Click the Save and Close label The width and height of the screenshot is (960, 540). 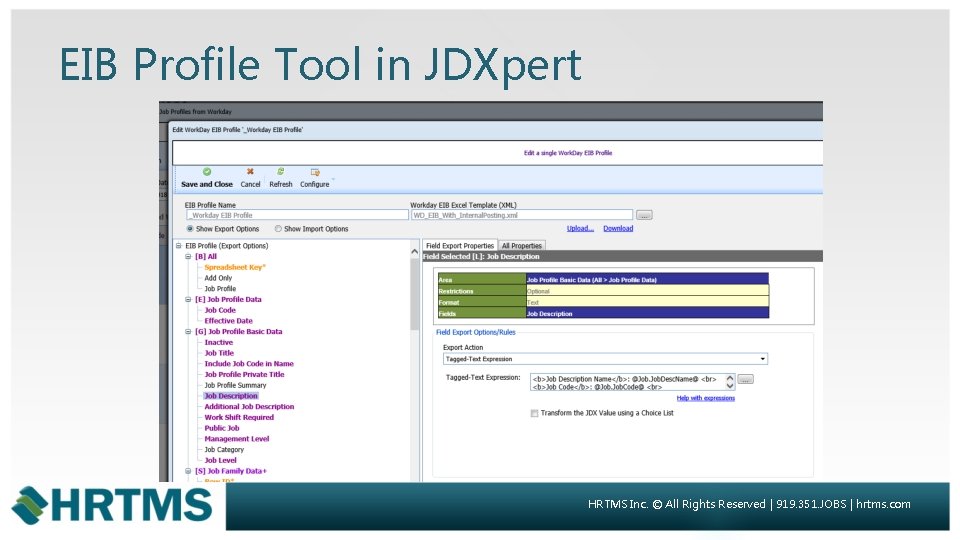207,184
